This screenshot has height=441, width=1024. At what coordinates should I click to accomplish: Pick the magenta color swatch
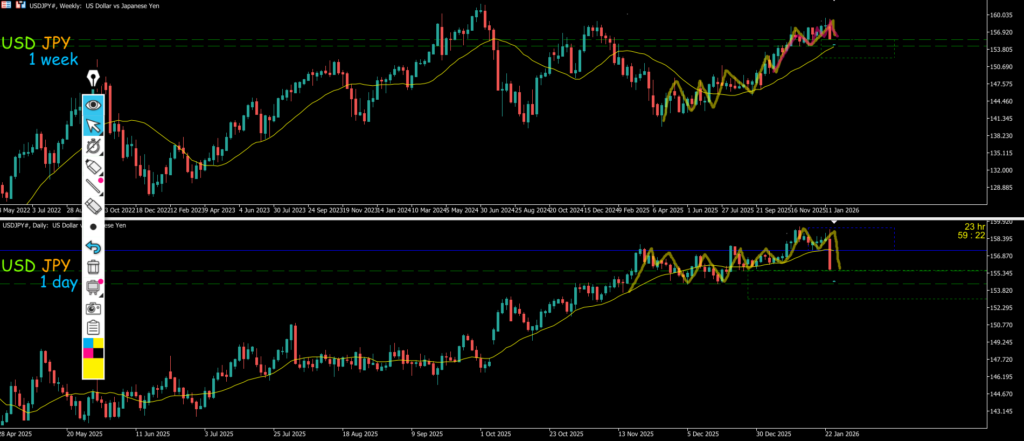coord(88,352)
